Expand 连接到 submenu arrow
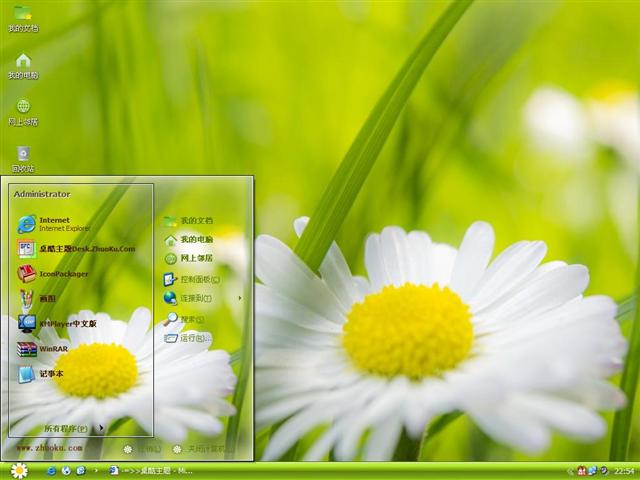Viewport: 640px width, 480px height. pos(240,298)
